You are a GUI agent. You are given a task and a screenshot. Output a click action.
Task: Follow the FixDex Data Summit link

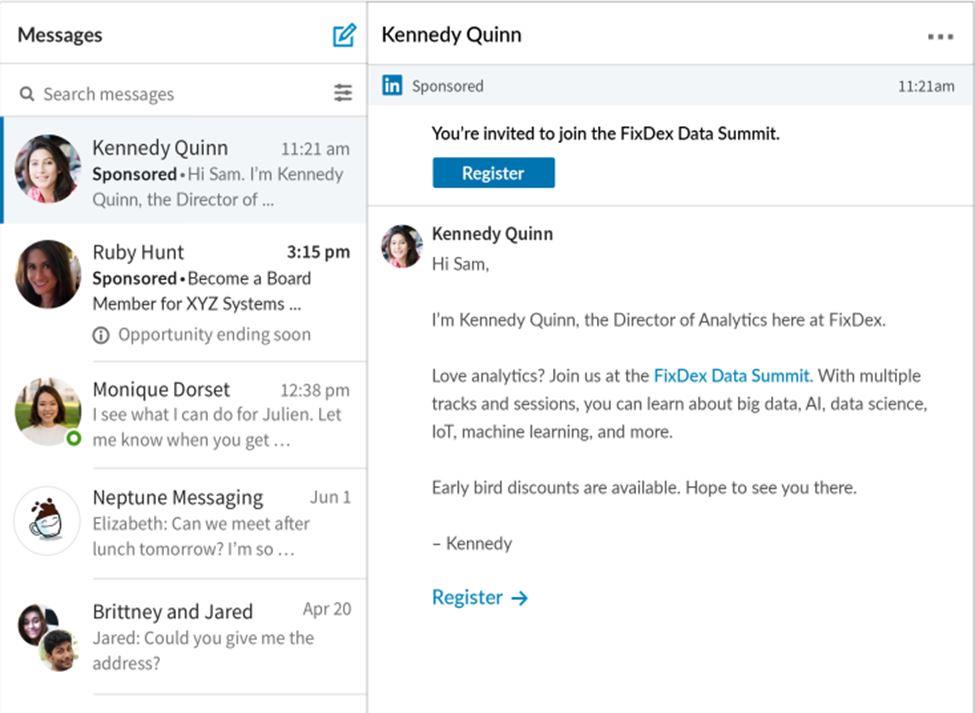pyautogui.click(x=731, y=376)
